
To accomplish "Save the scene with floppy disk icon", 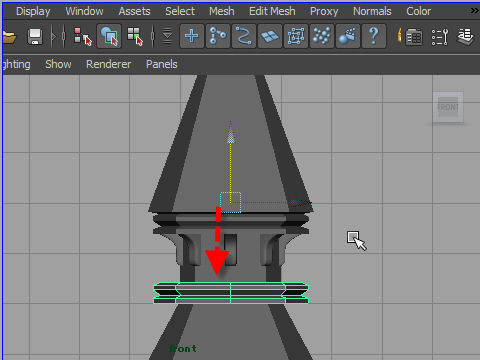I will pyautogui.click(x=35, y=36).
